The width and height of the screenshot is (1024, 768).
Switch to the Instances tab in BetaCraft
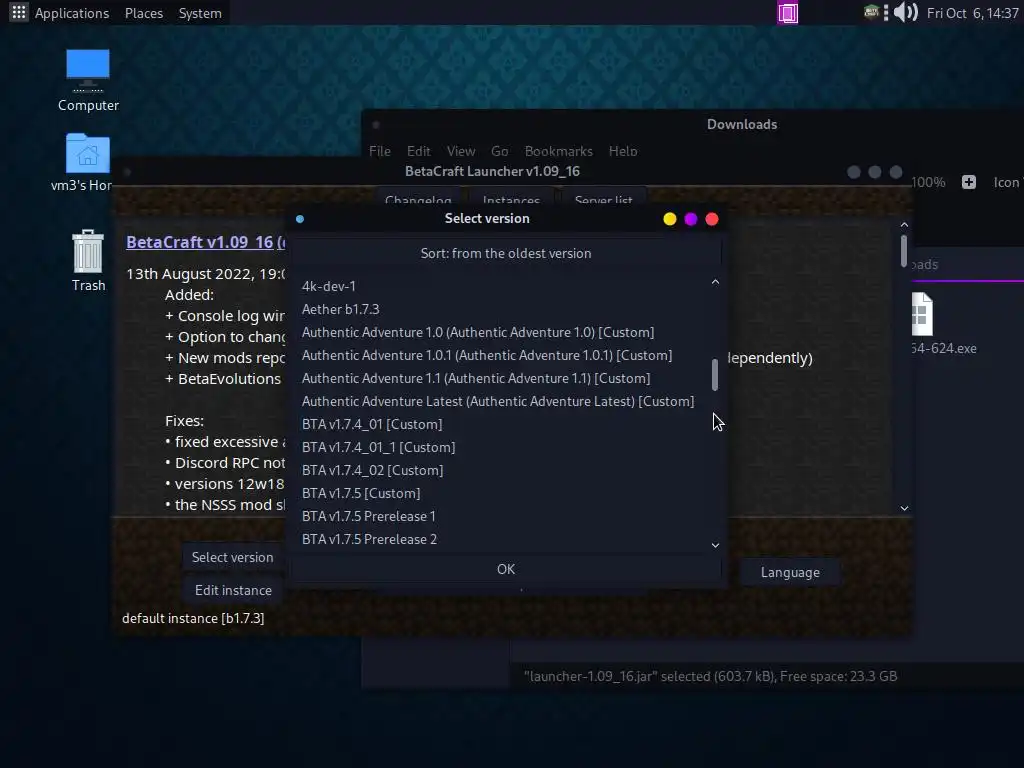coord(511,198)
